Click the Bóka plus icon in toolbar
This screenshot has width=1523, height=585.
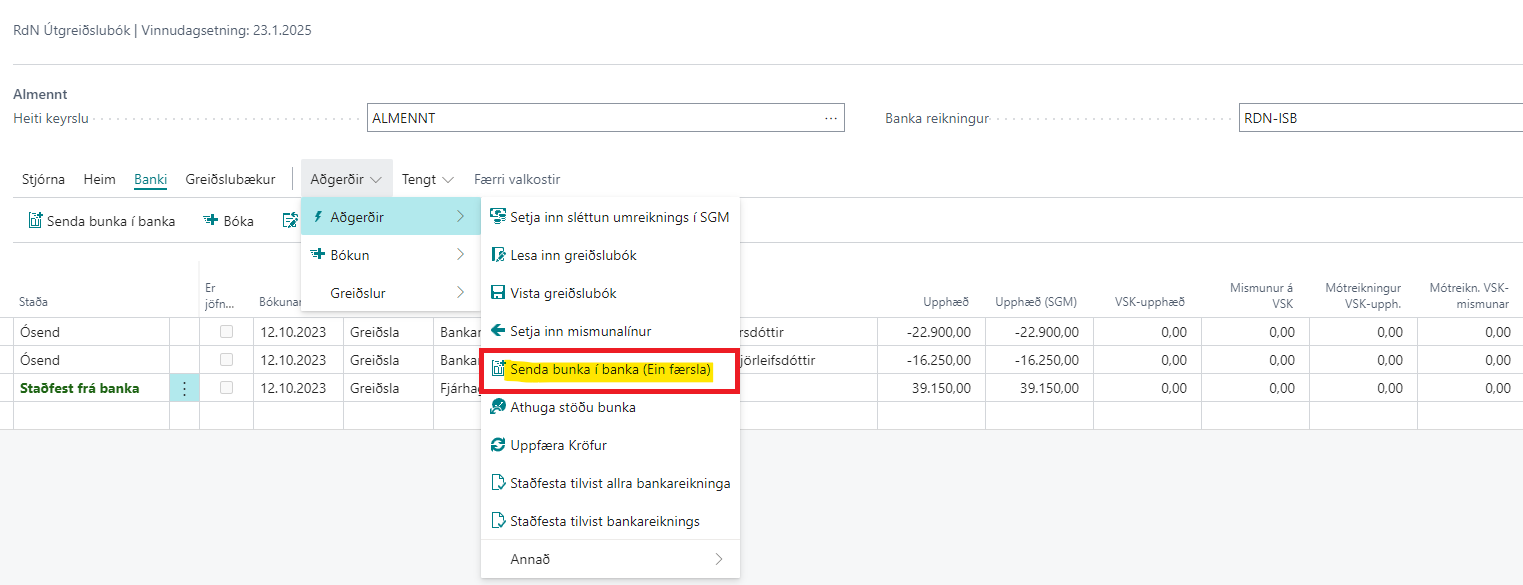[211, 221]
